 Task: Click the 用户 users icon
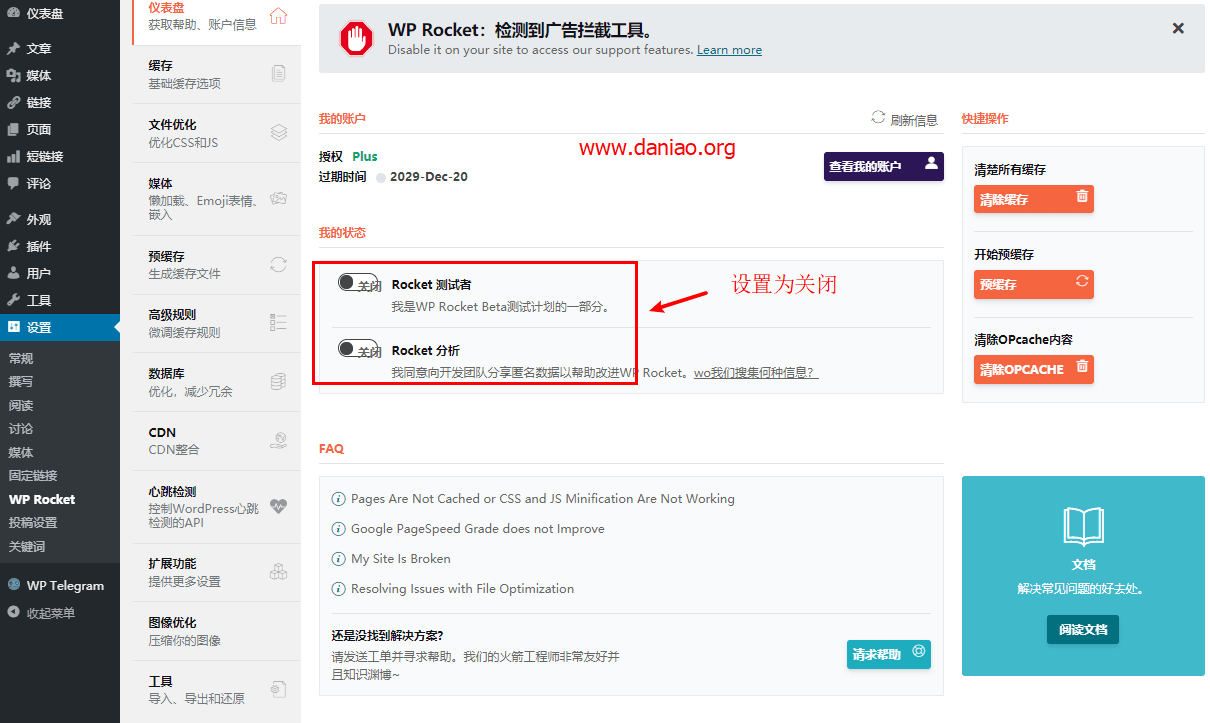tap(13, 273)
